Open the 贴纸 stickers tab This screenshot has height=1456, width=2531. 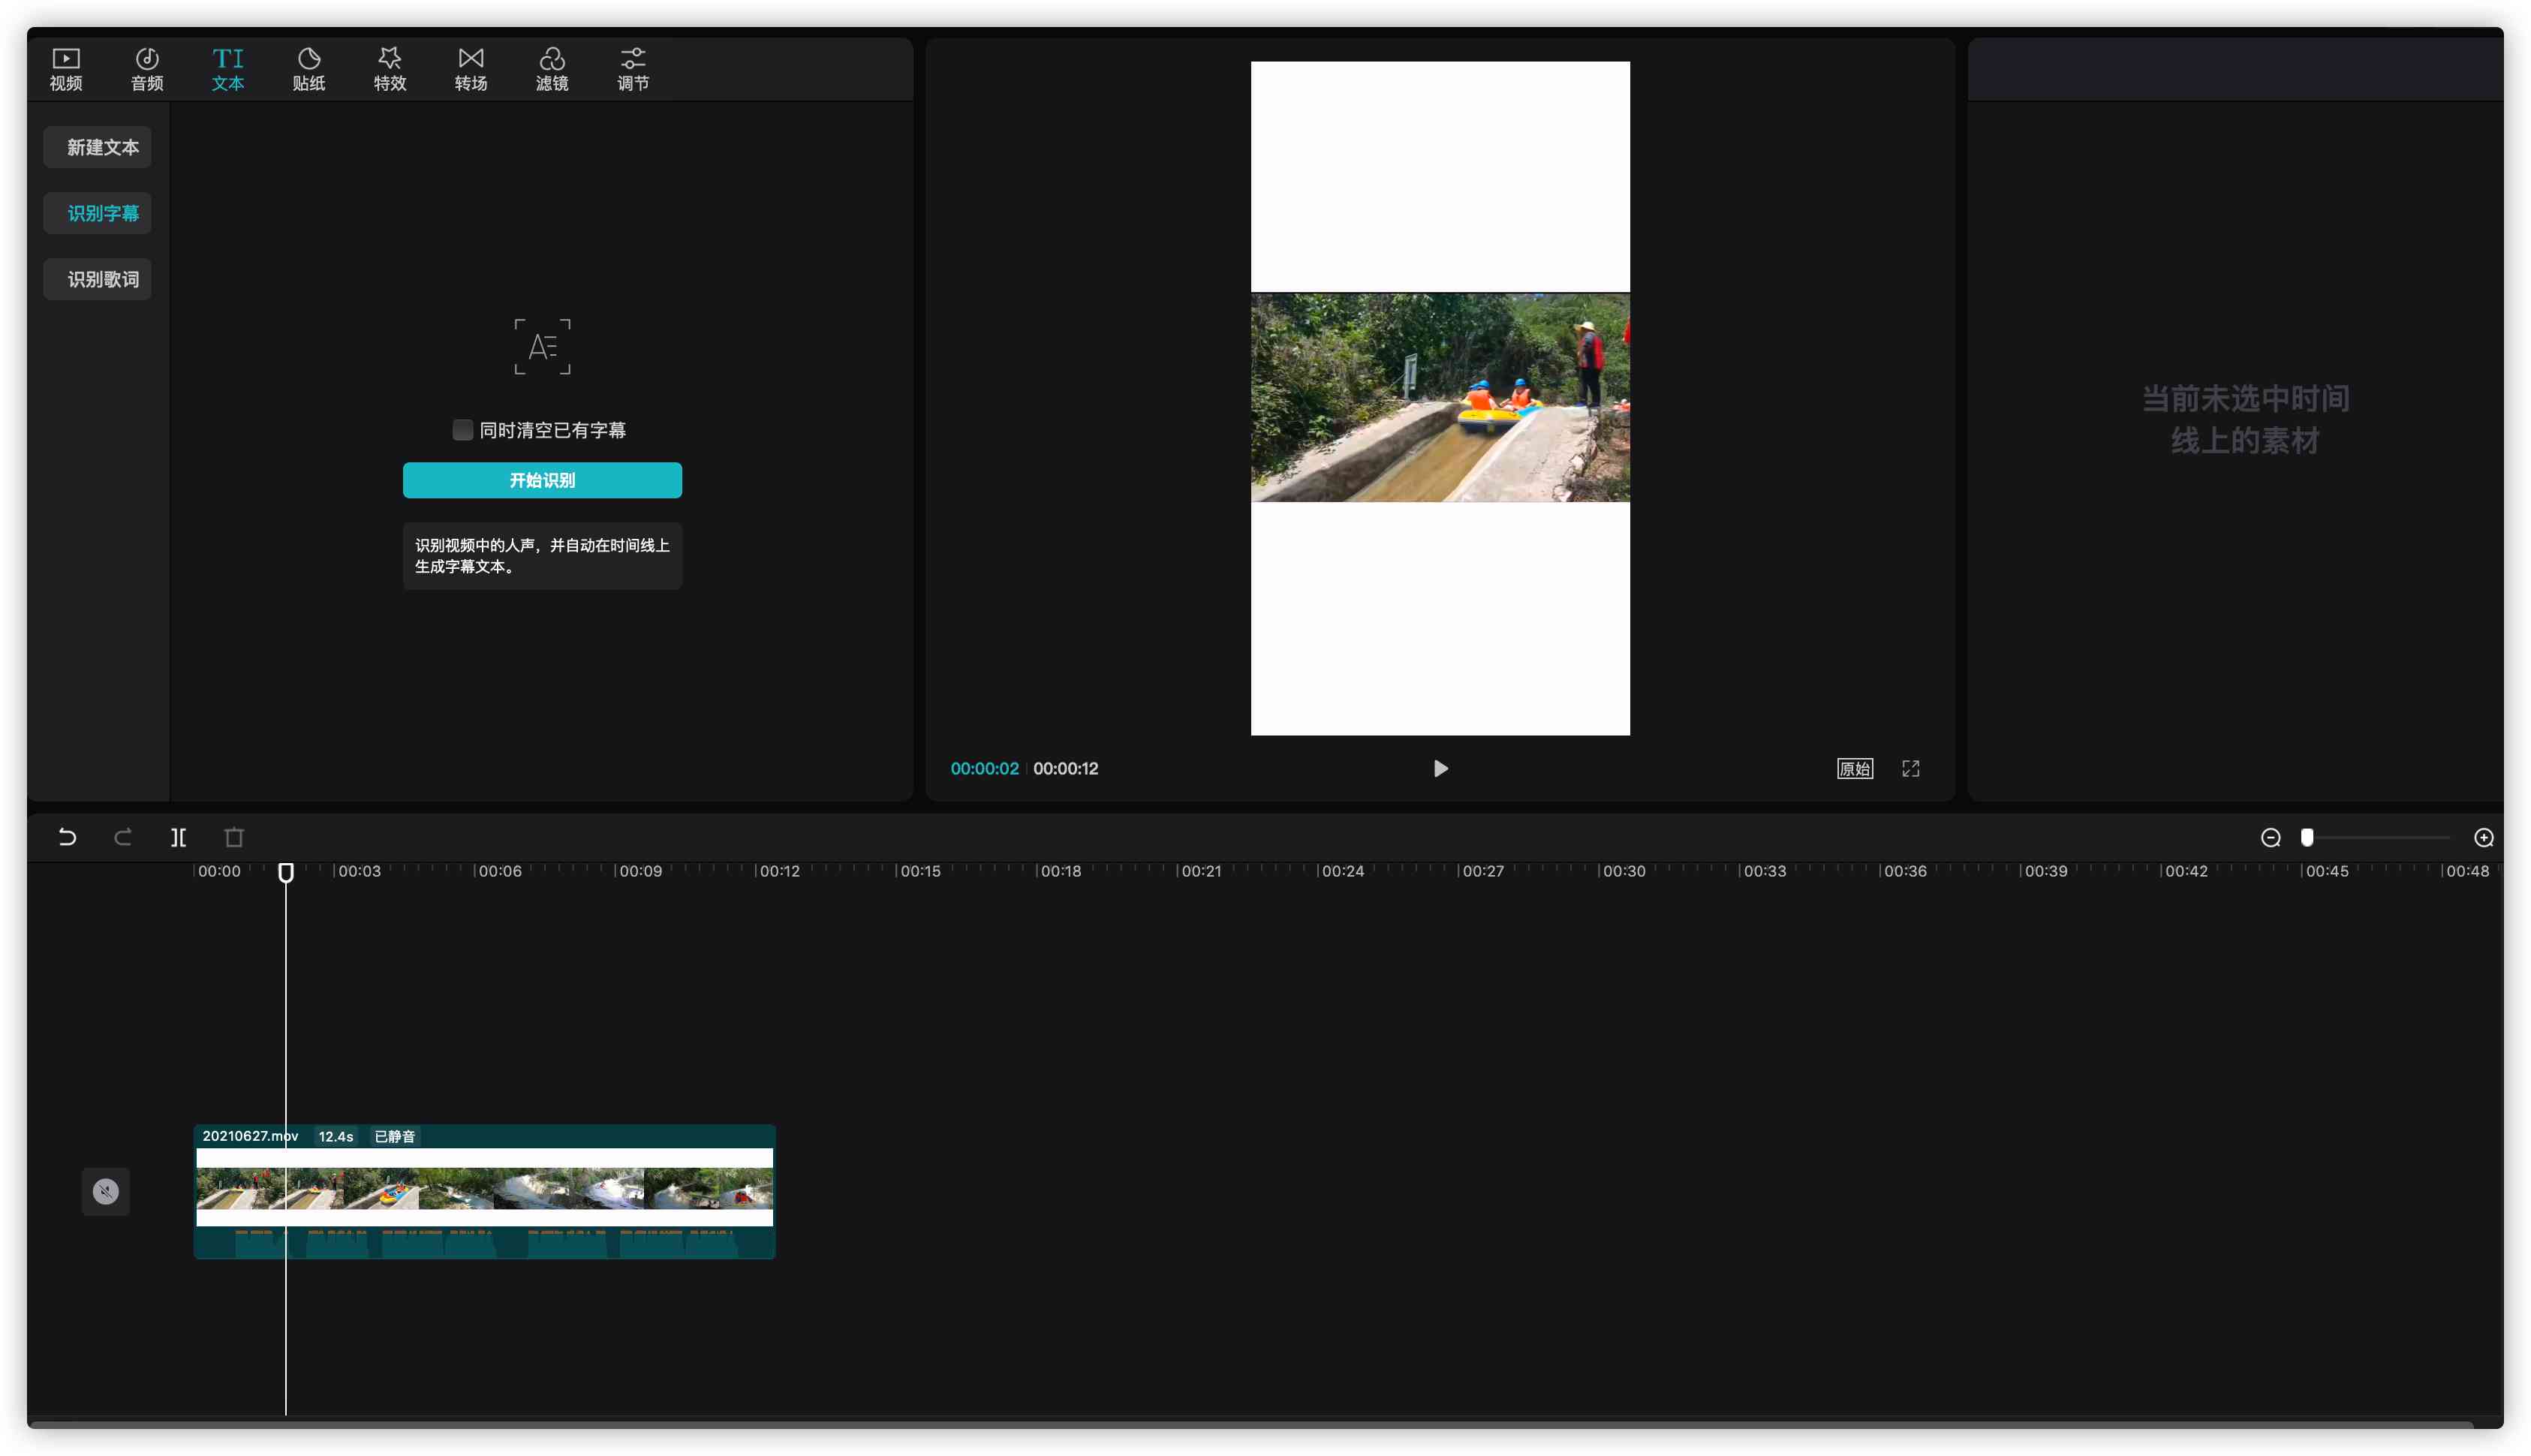(309, 69)
